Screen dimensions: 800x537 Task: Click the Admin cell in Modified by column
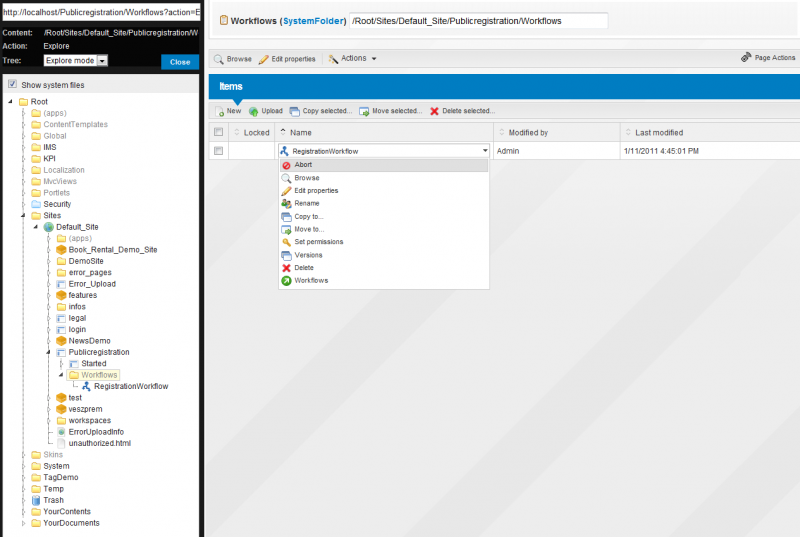[x=557, y=151]
